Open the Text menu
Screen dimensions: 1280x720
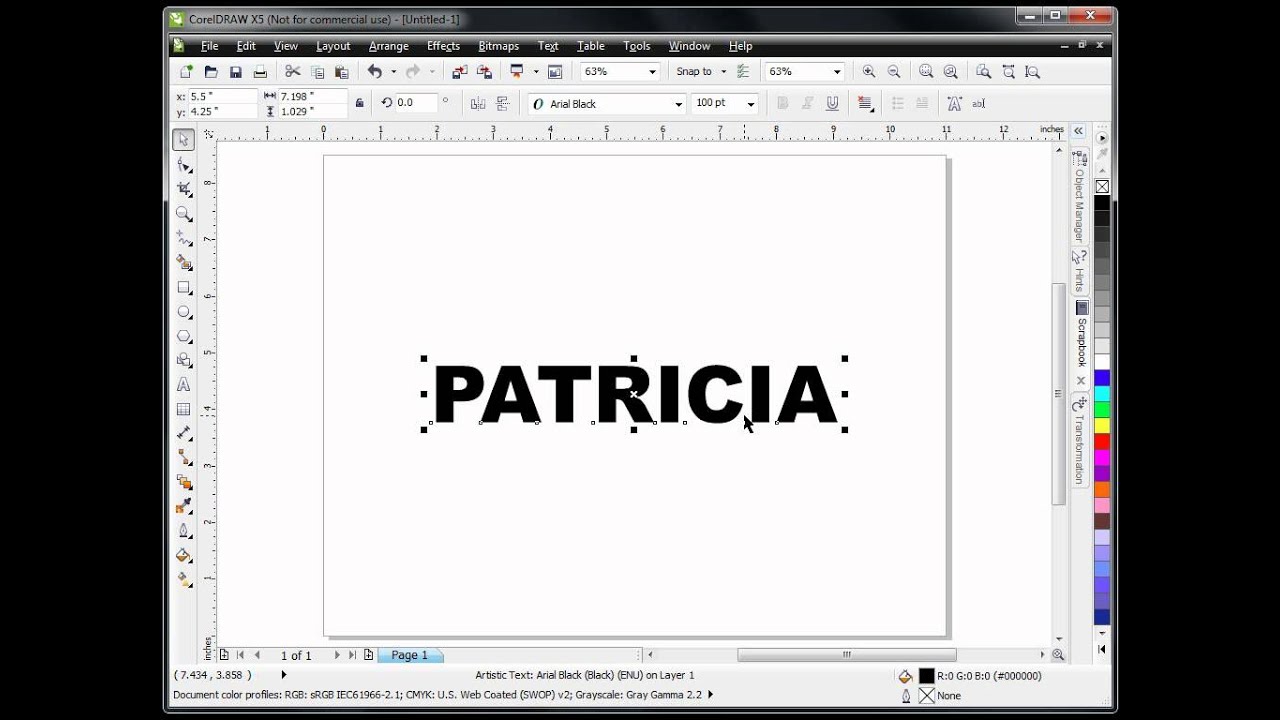548,46
